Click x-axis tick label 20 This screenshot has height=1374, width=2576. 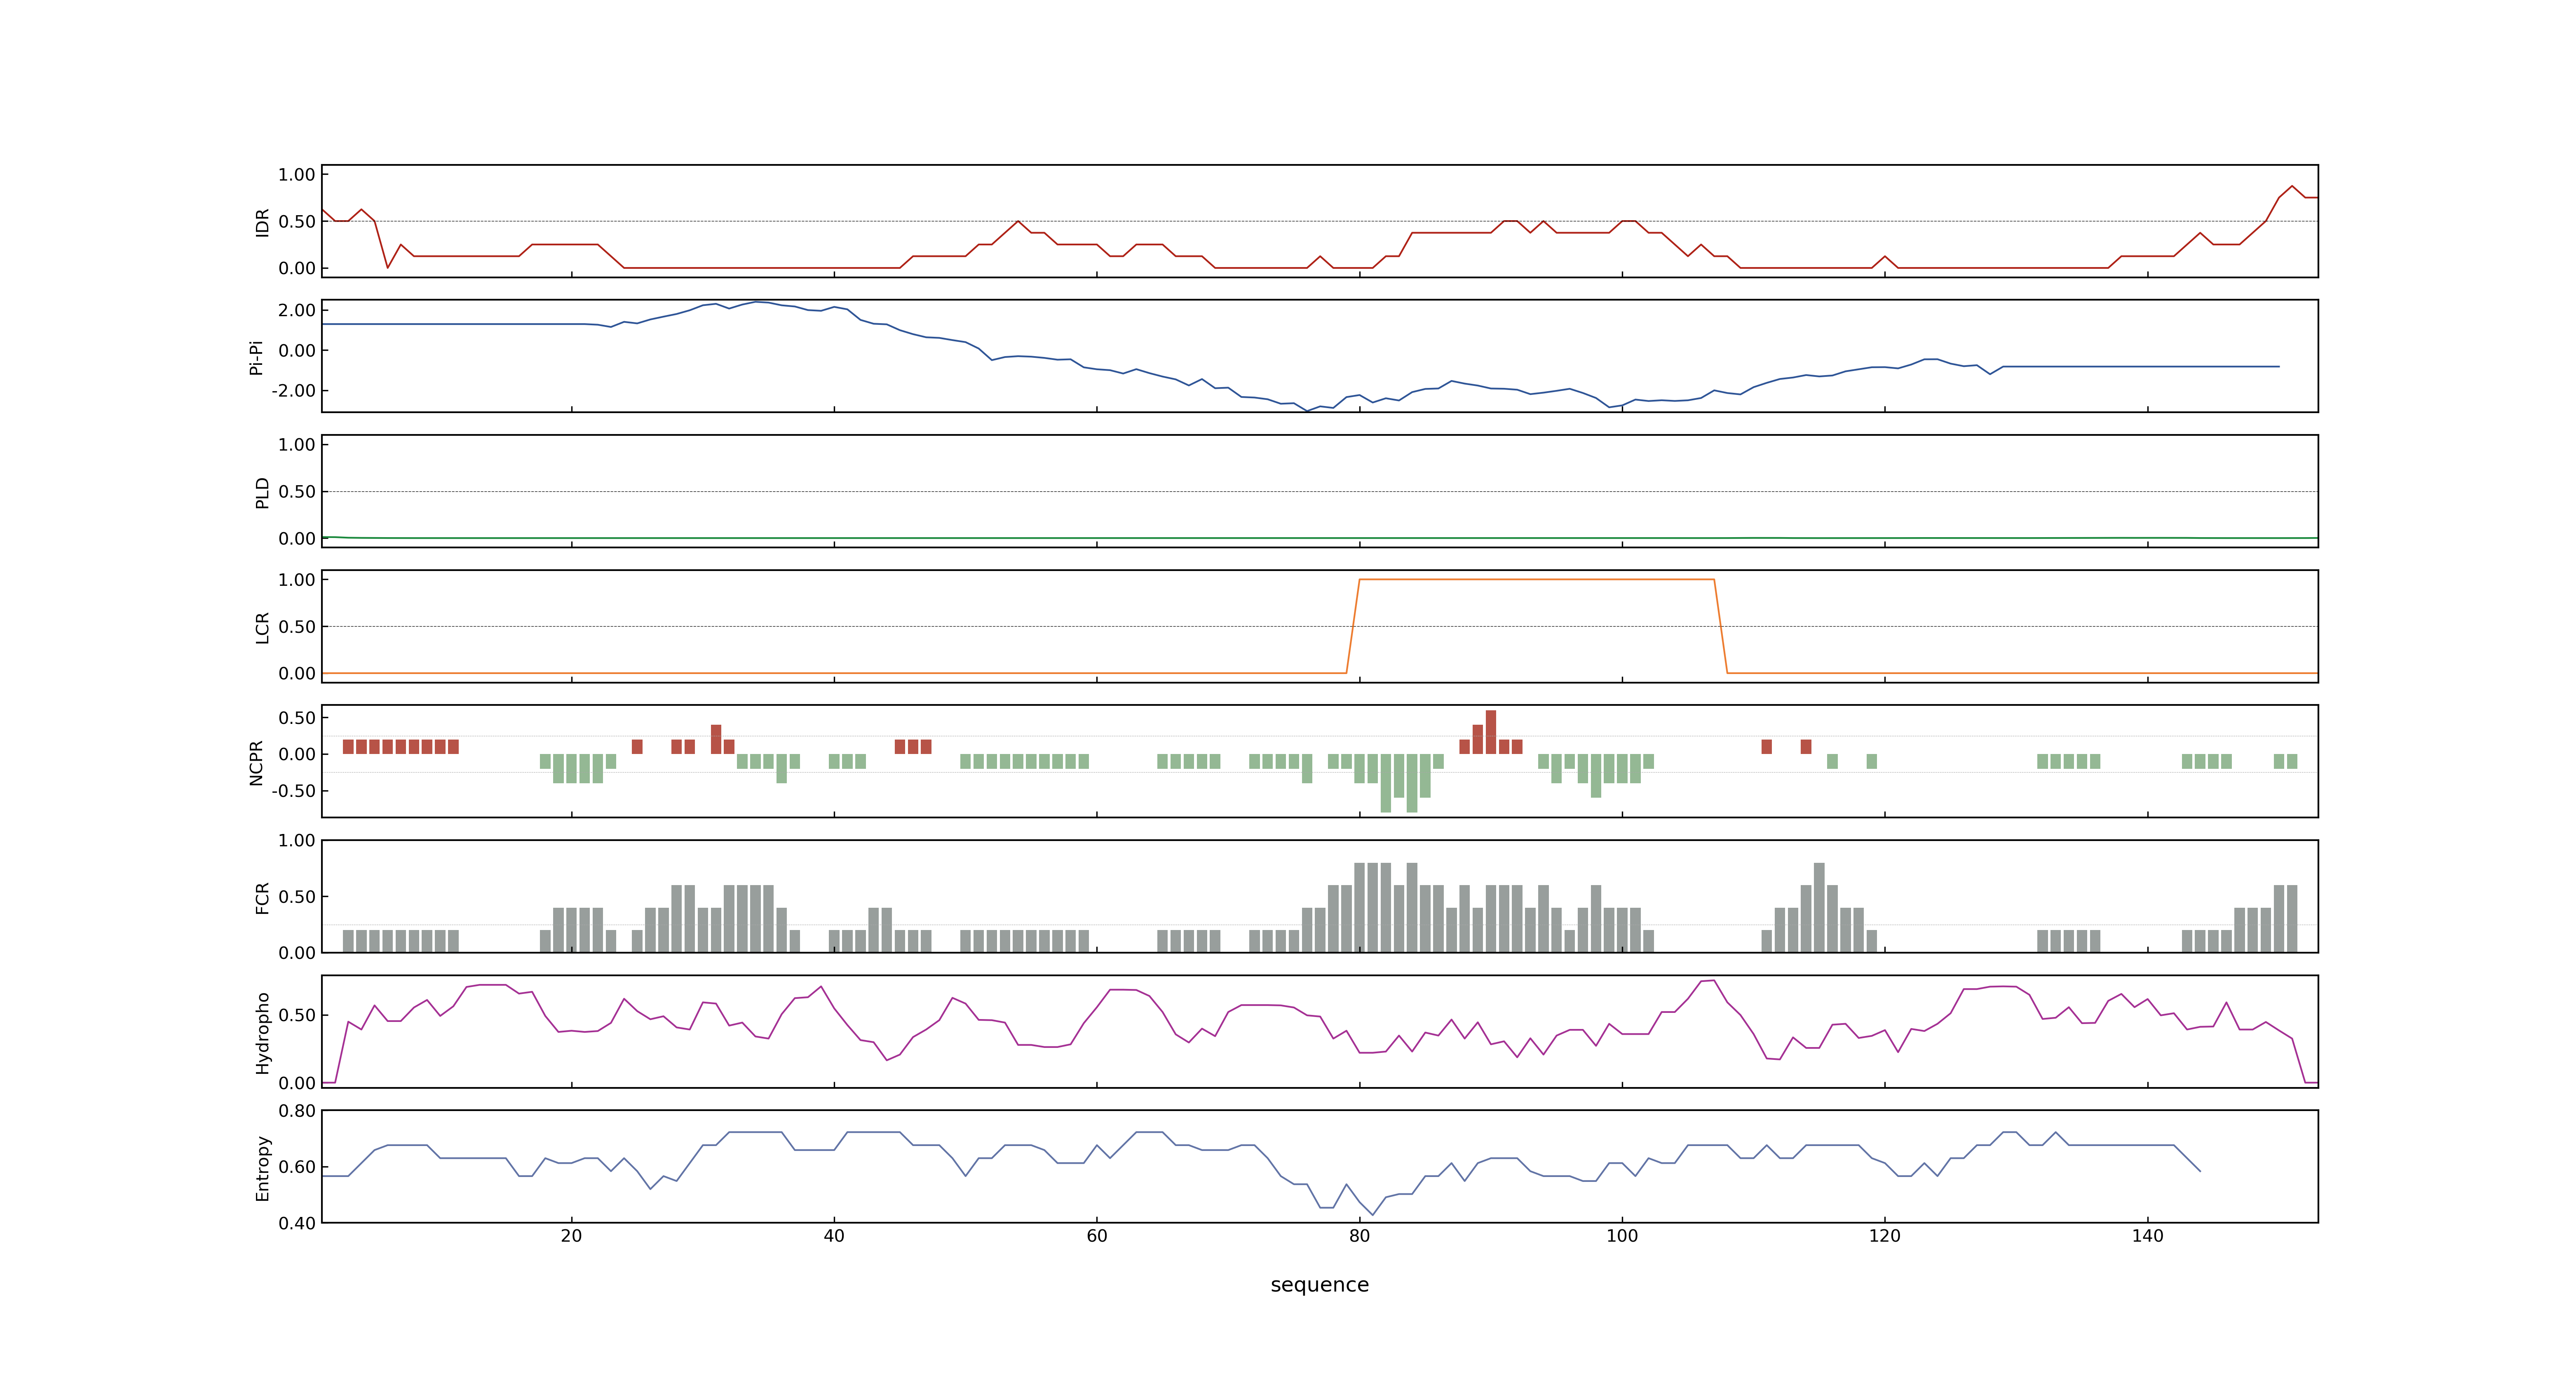click(x=571, y=1236)
